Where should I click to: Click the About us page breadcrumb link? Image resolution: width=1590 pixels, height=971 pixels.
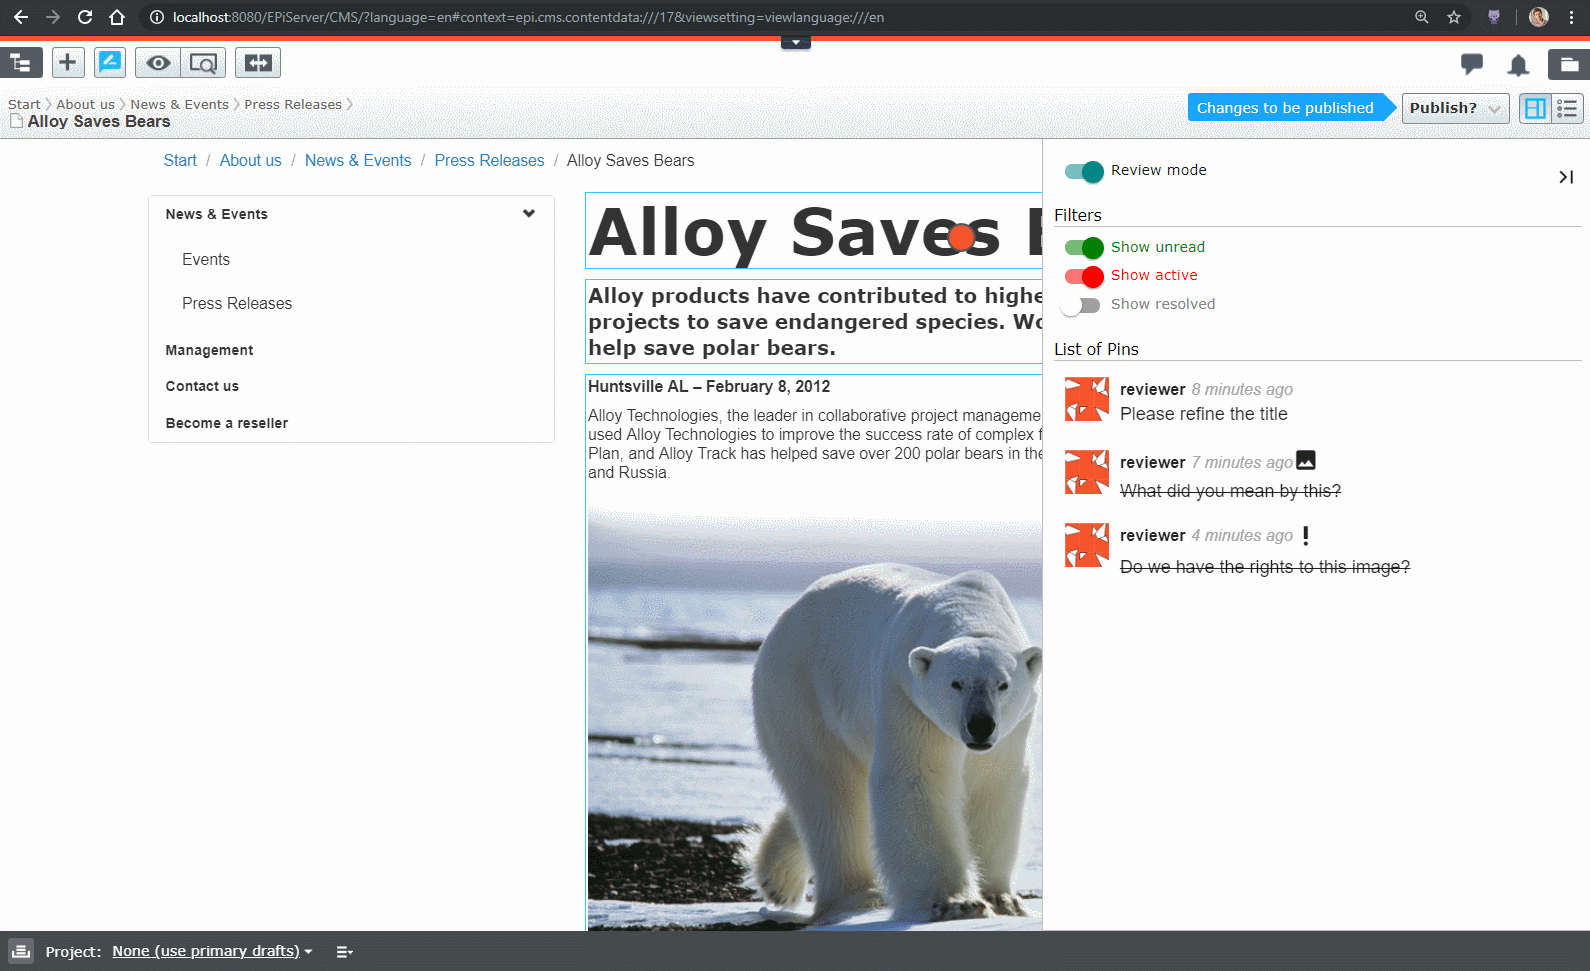tap(251, 160)
